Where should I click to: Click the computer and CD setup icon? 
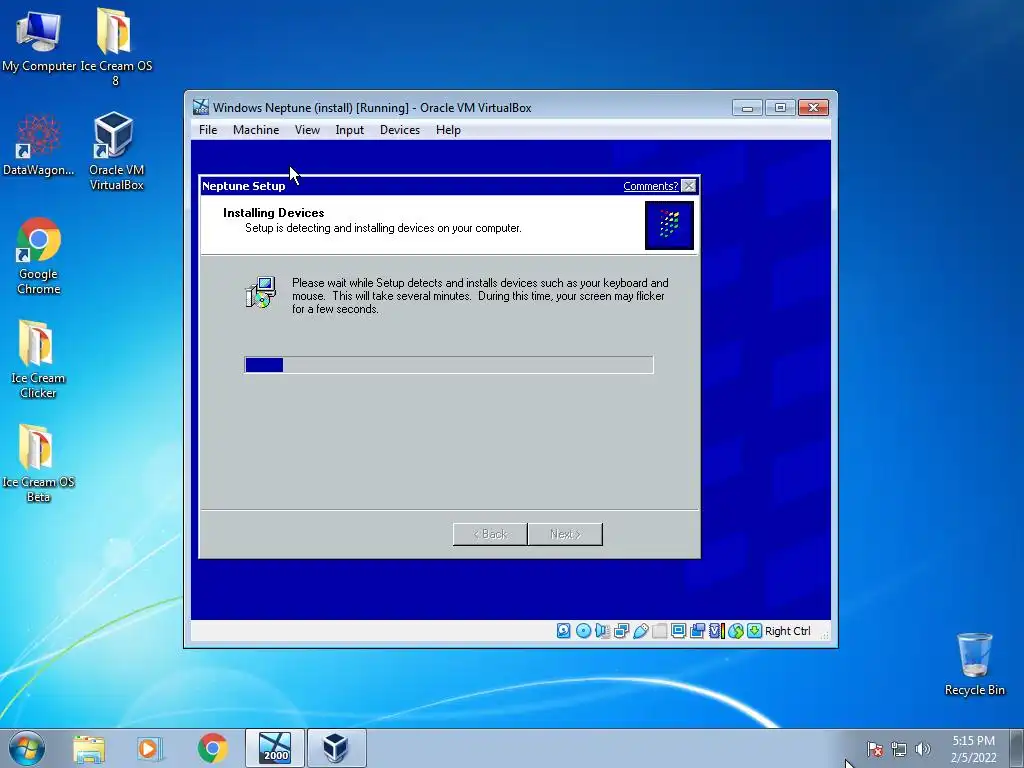261,293
